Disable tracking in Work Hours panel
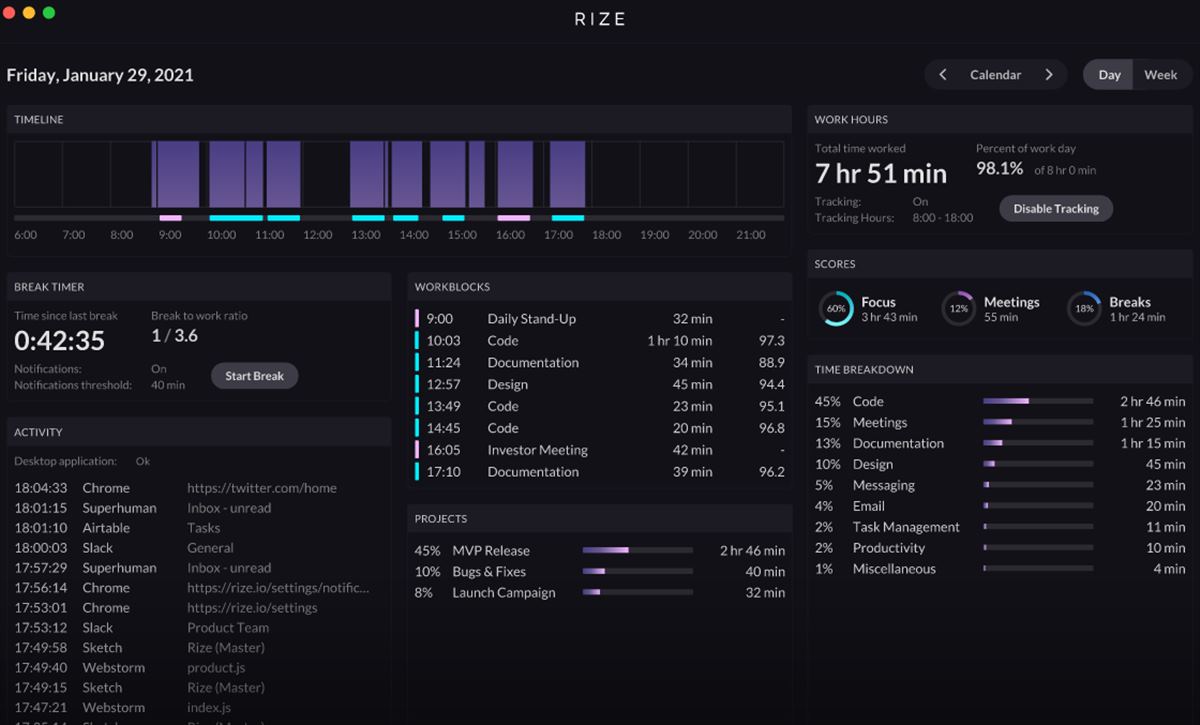The image size is (1200, 725). (x=1056, y=209)
